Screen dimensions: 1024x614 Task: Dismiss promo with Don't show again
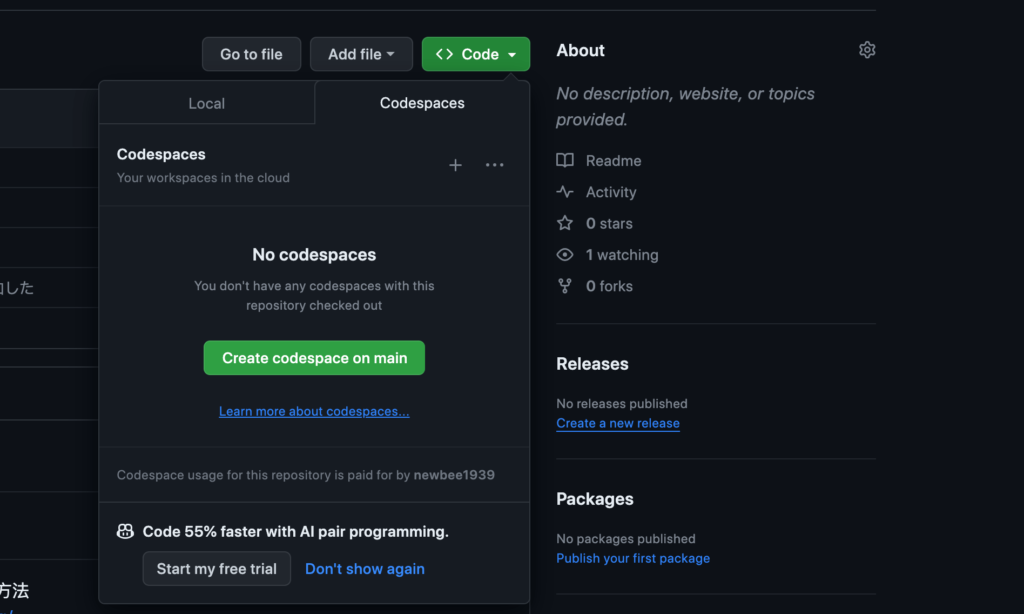[365, 568]
